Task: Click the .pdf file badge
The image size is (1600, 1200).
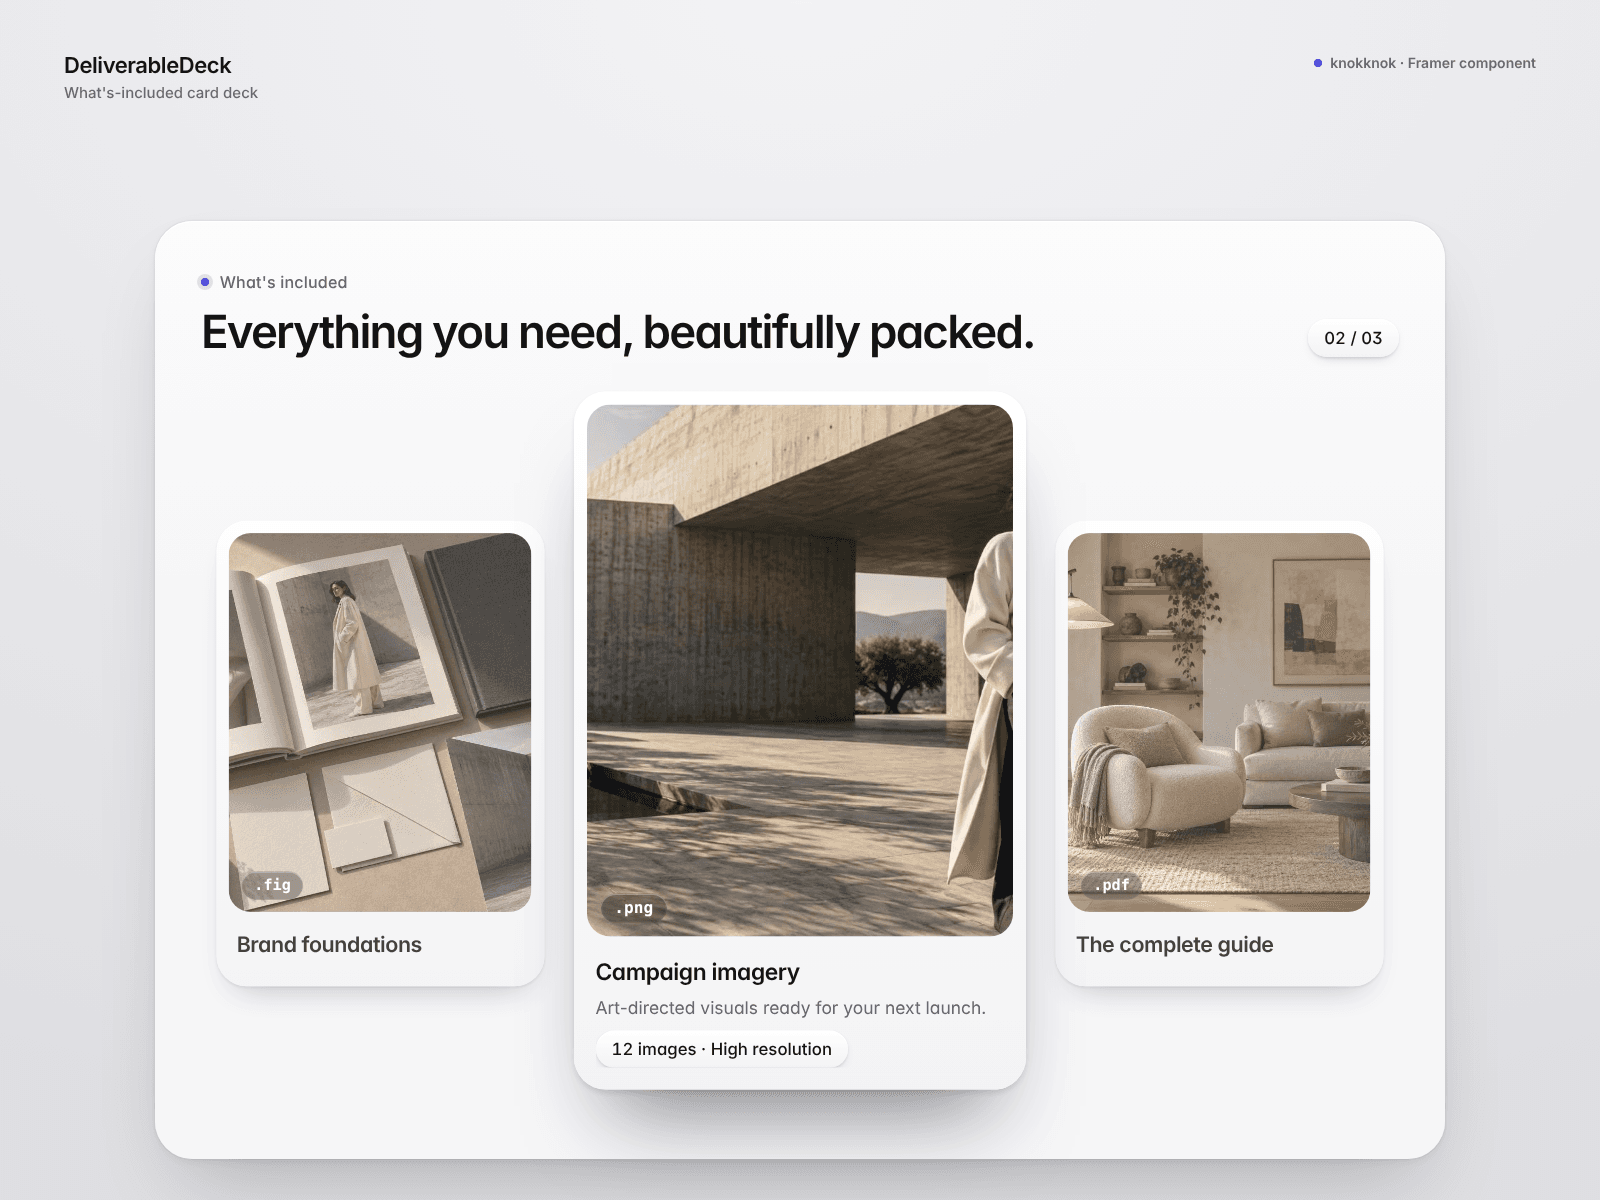Action: point(1111,885)
